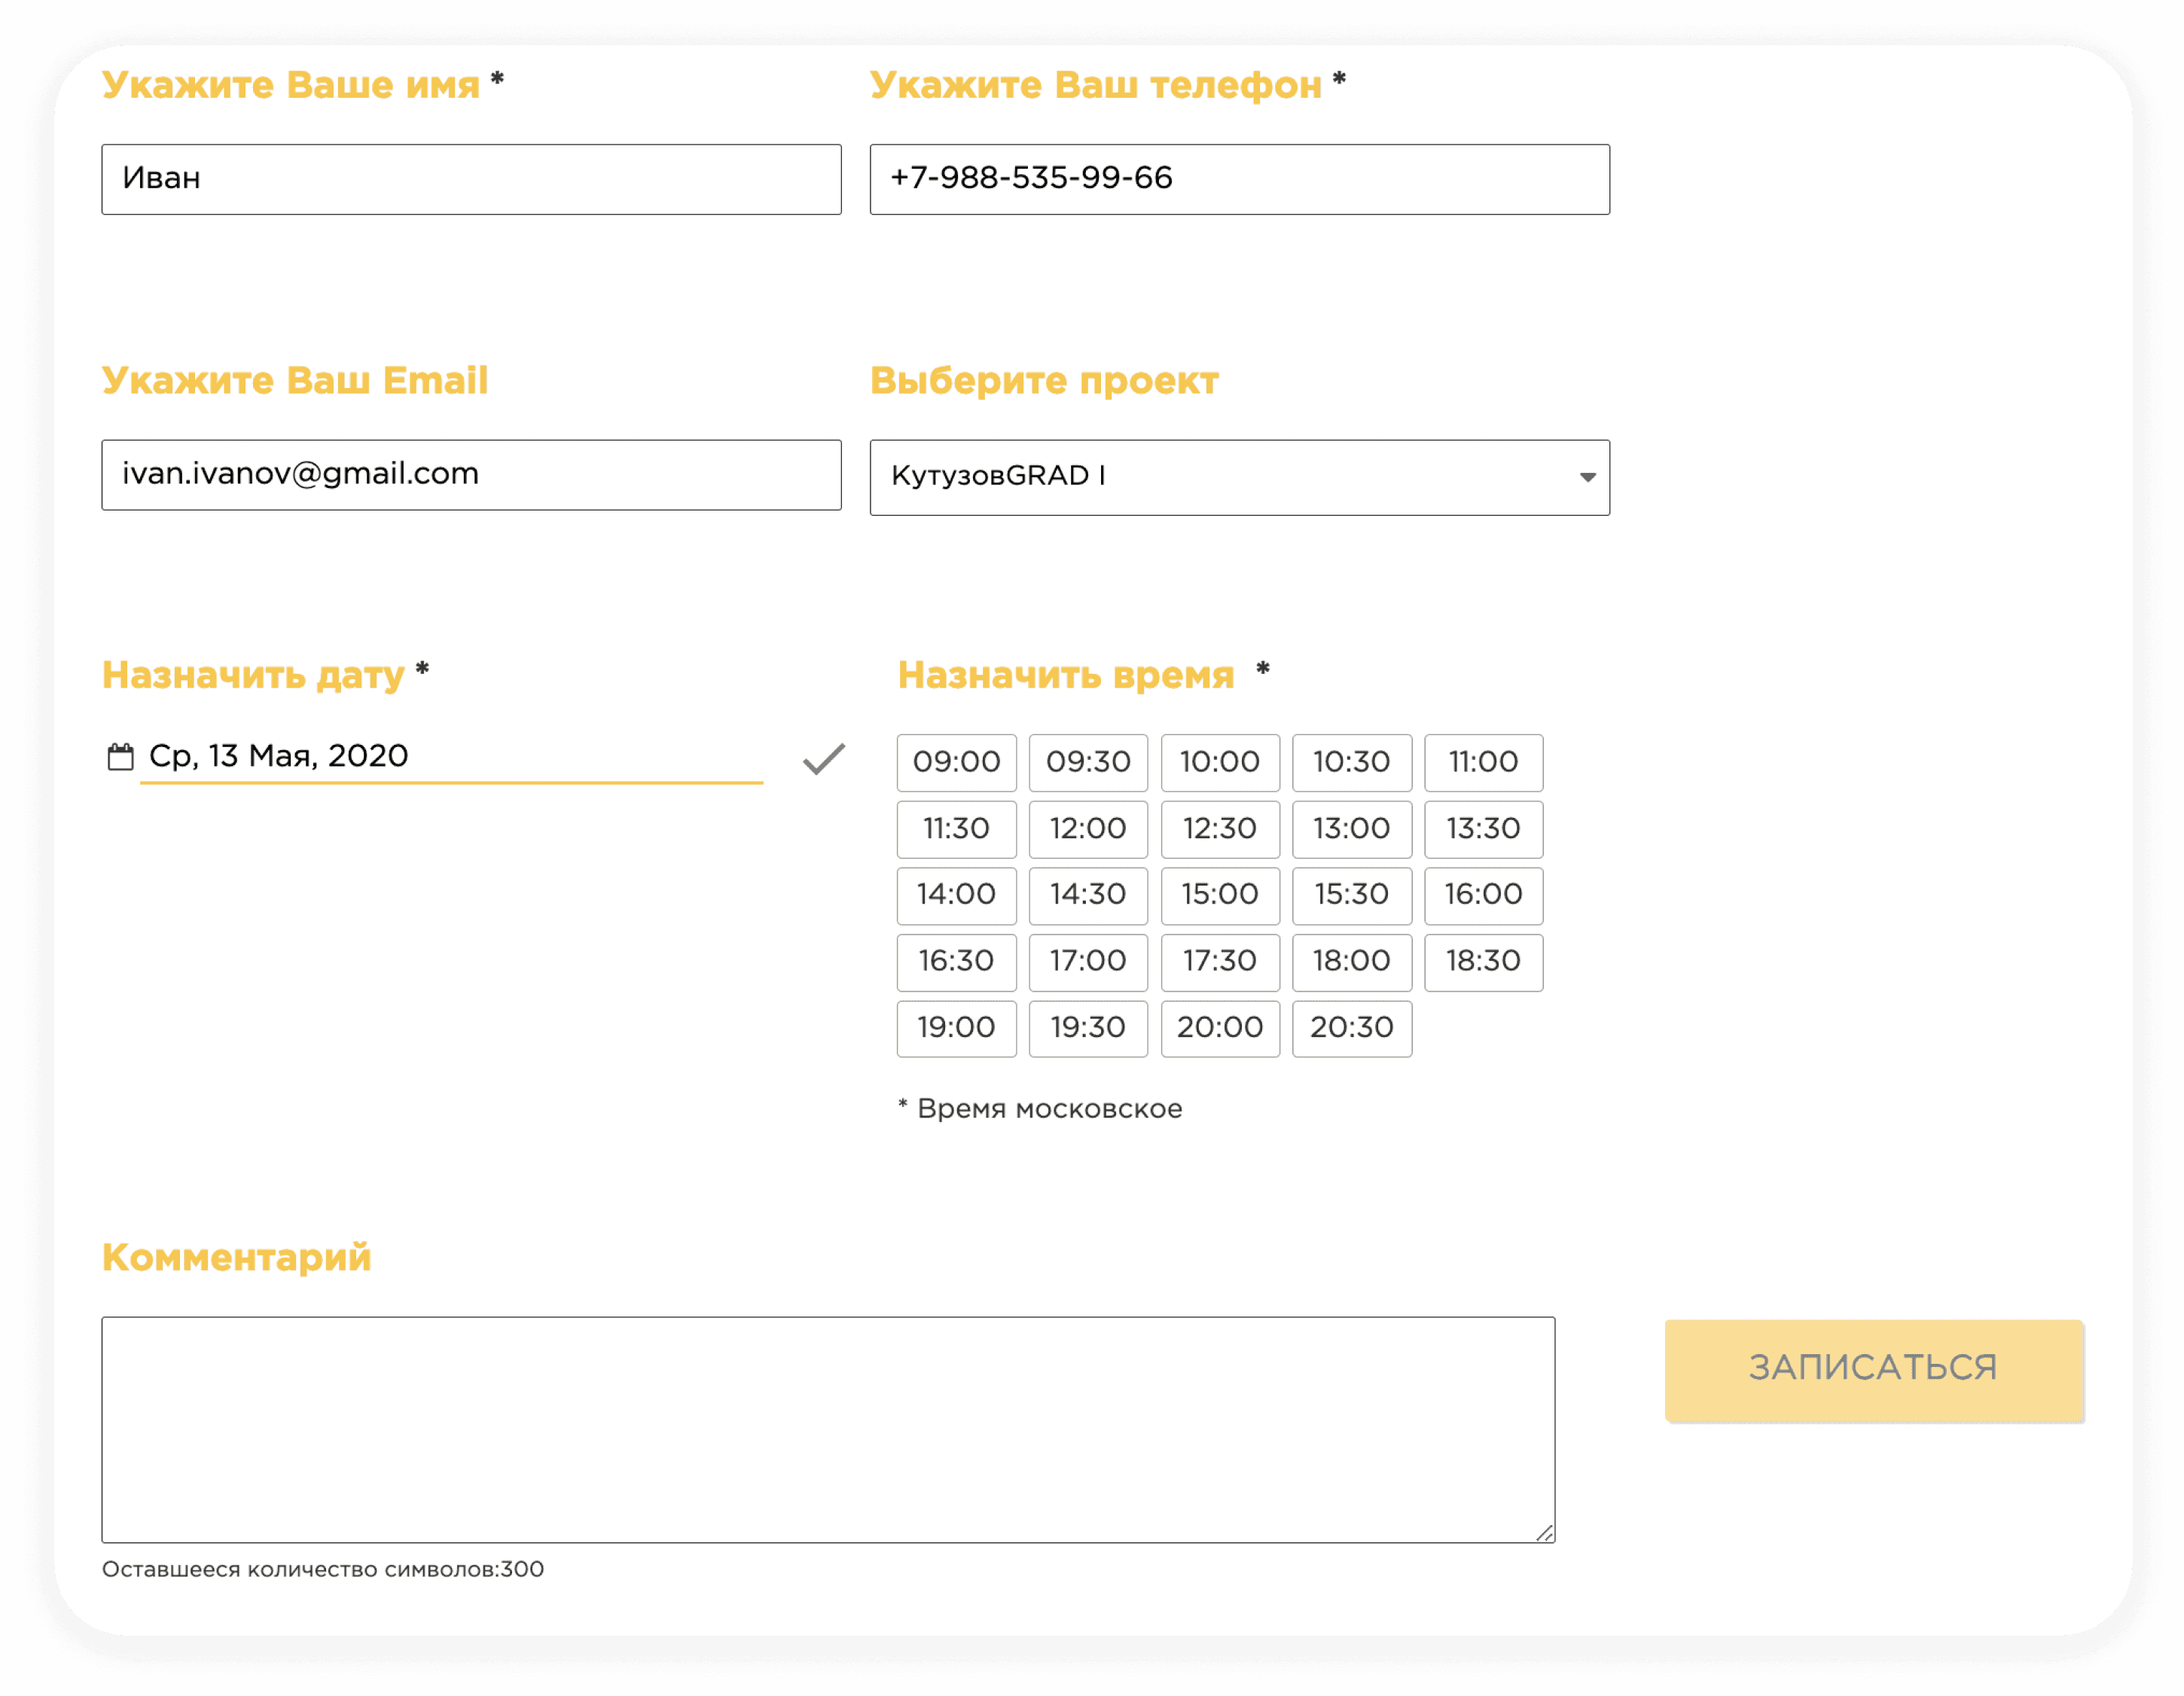Image resolution: width=2184 pixels, height=1696 pixels.
Task: Click the project dropdown arrow
Action: coord(1587,477)
